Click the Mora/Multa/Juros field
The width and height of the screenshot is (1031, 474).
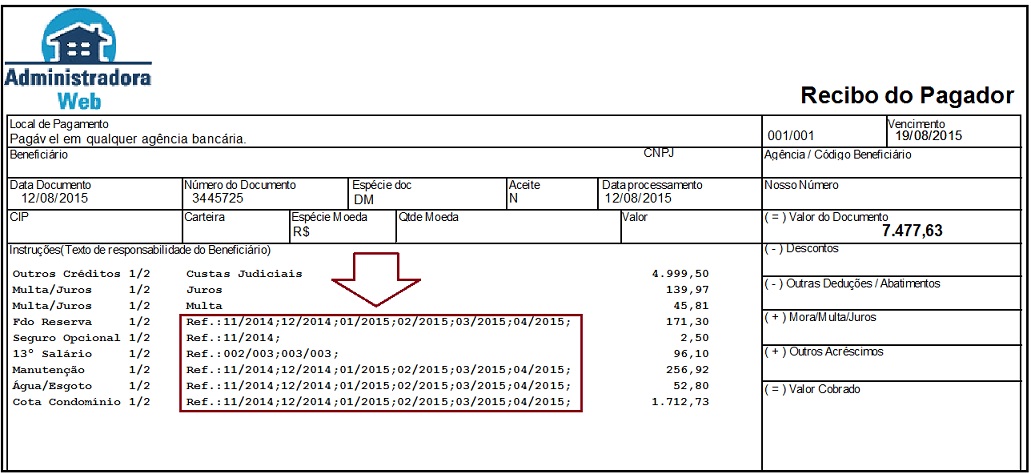click(895, 327)
